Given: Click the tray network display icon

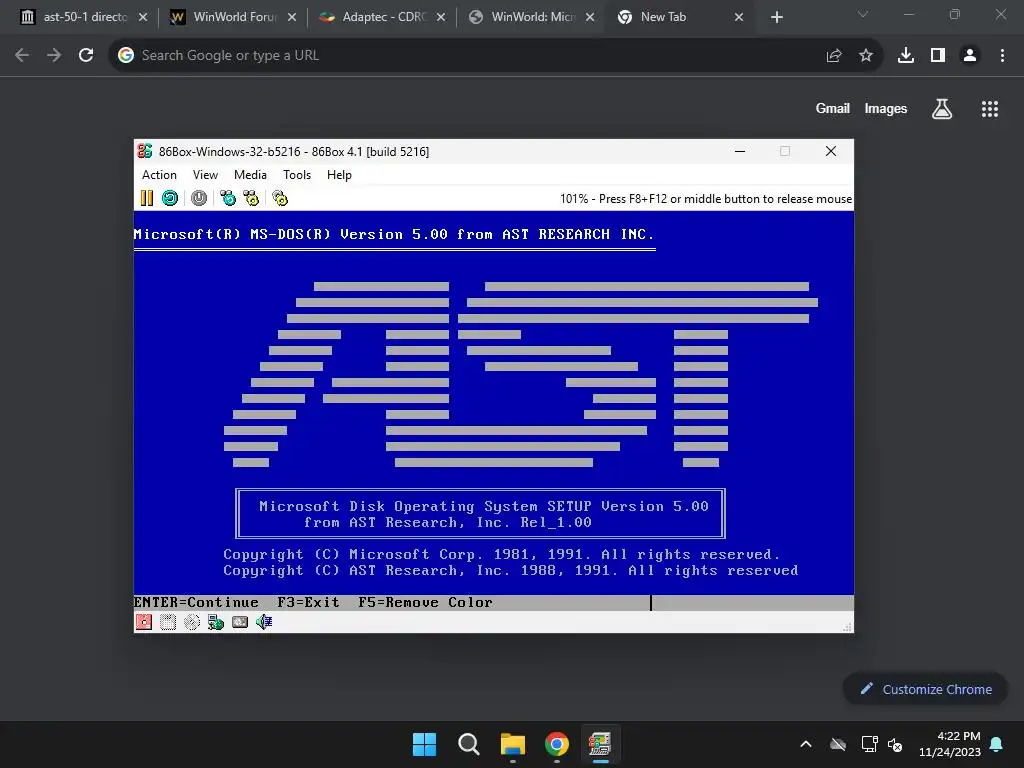Looking at the screenshot, I should click(869, 744).
